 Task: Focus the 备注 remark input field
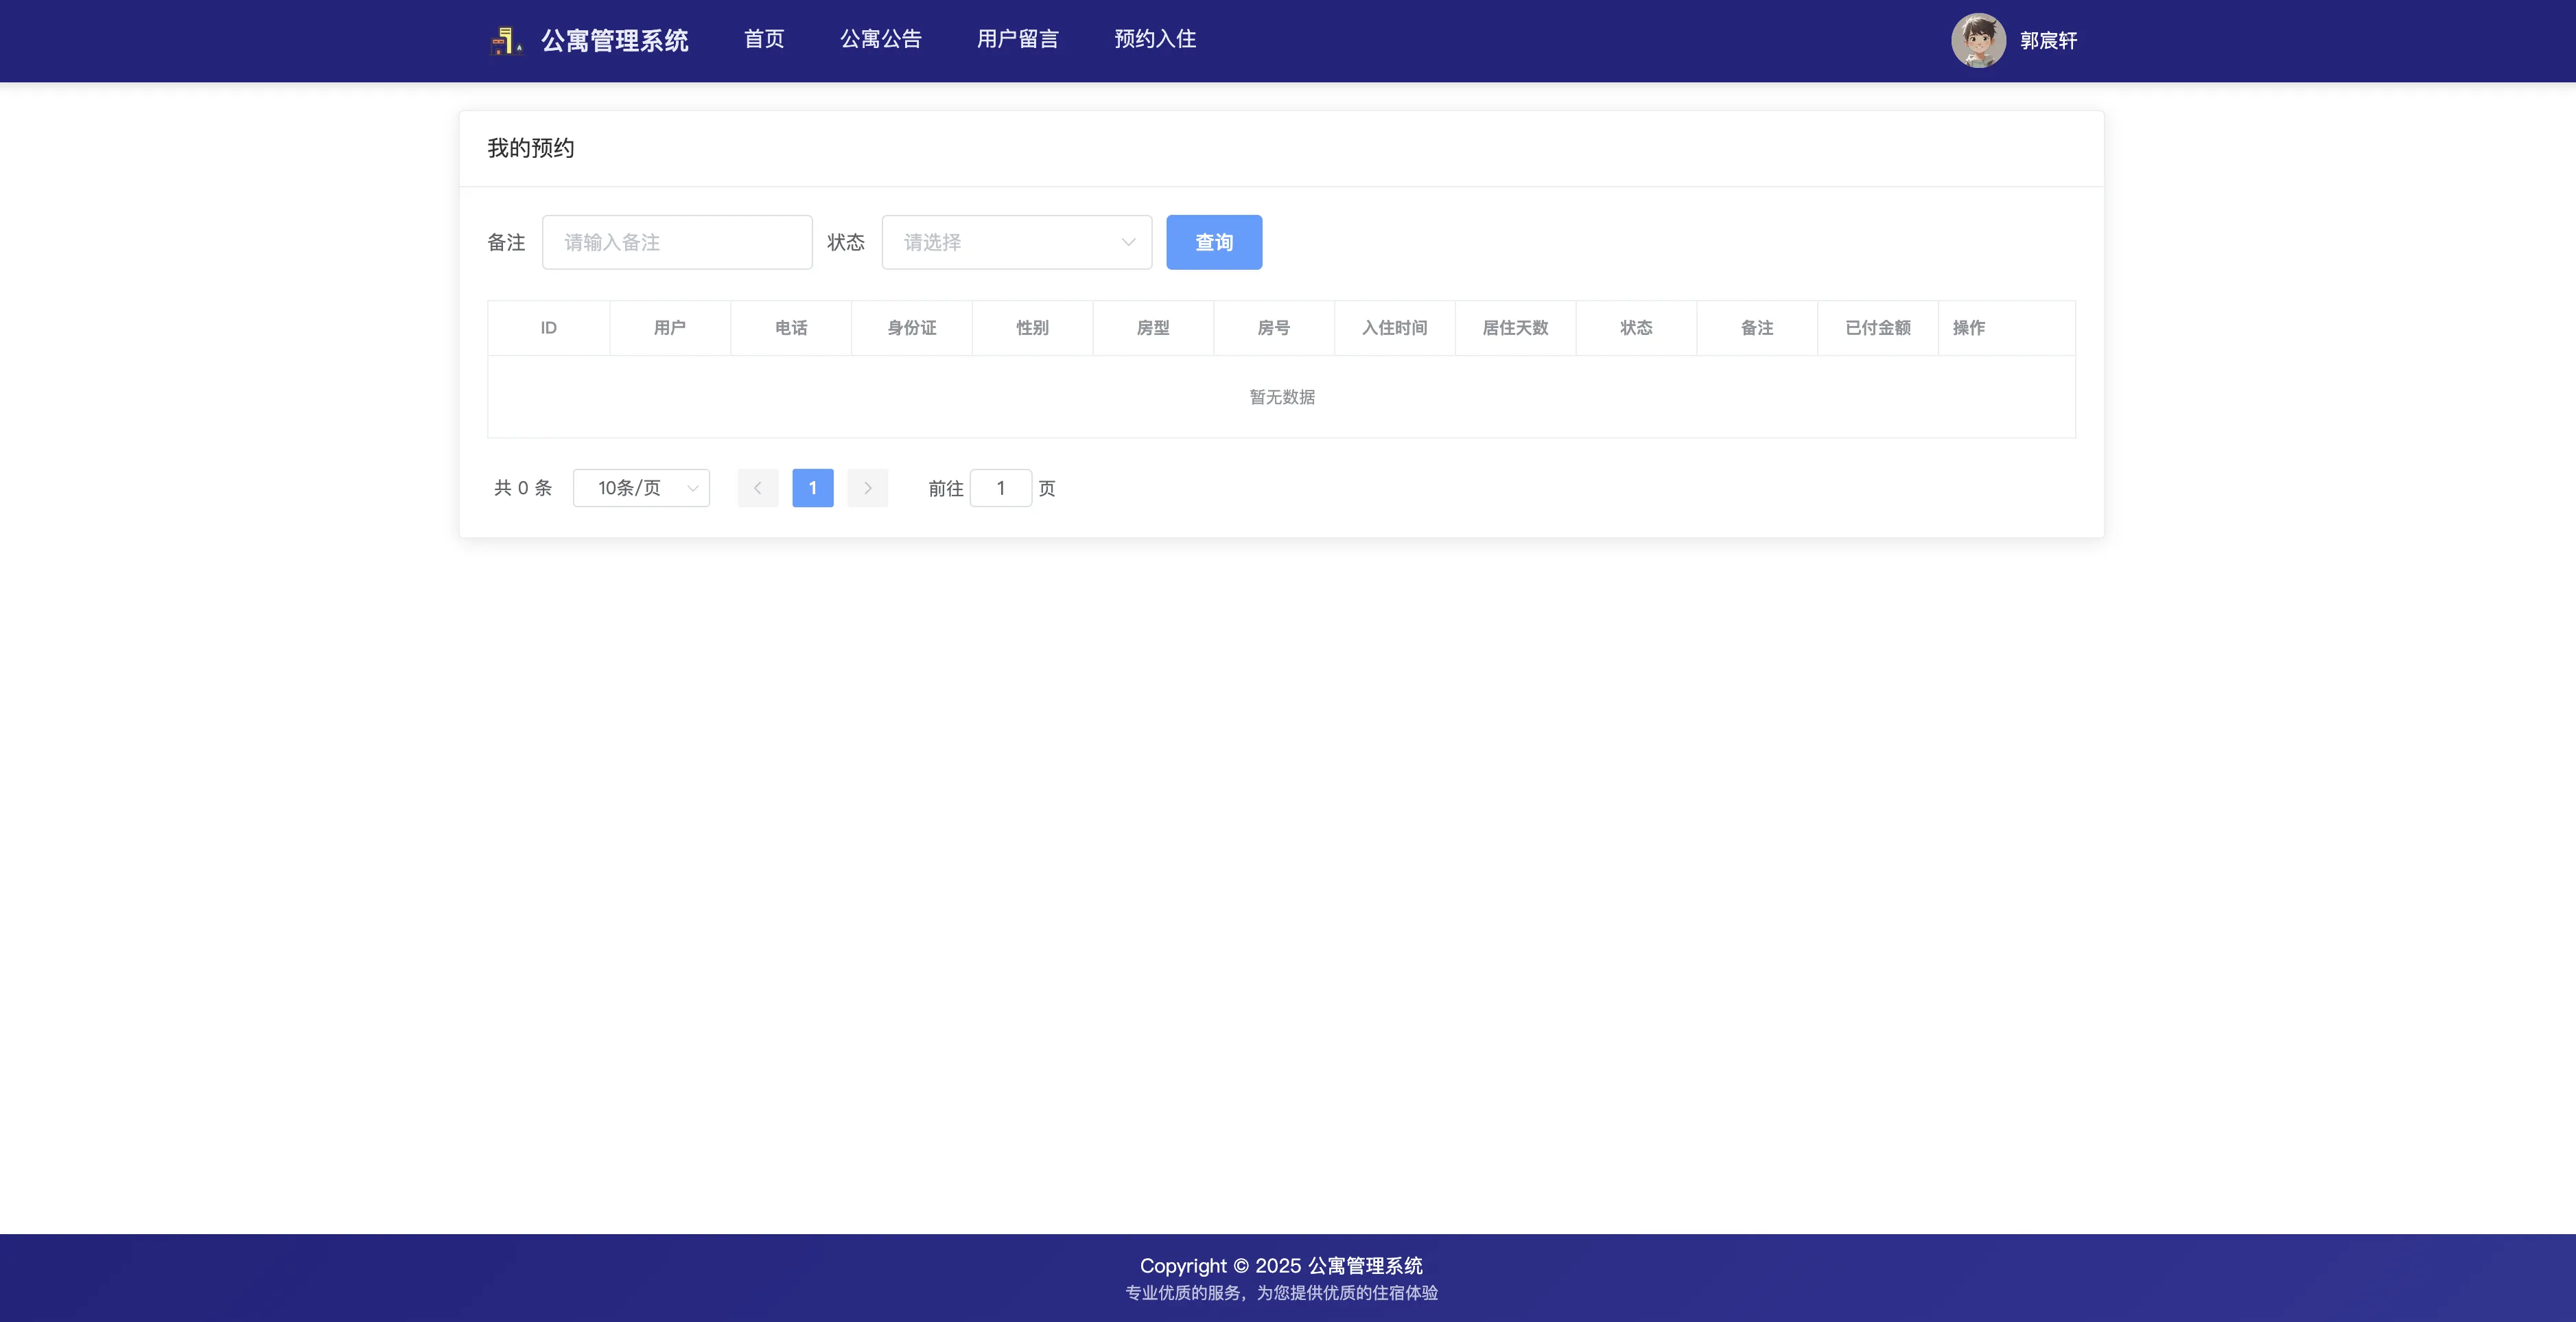point(677,242)
